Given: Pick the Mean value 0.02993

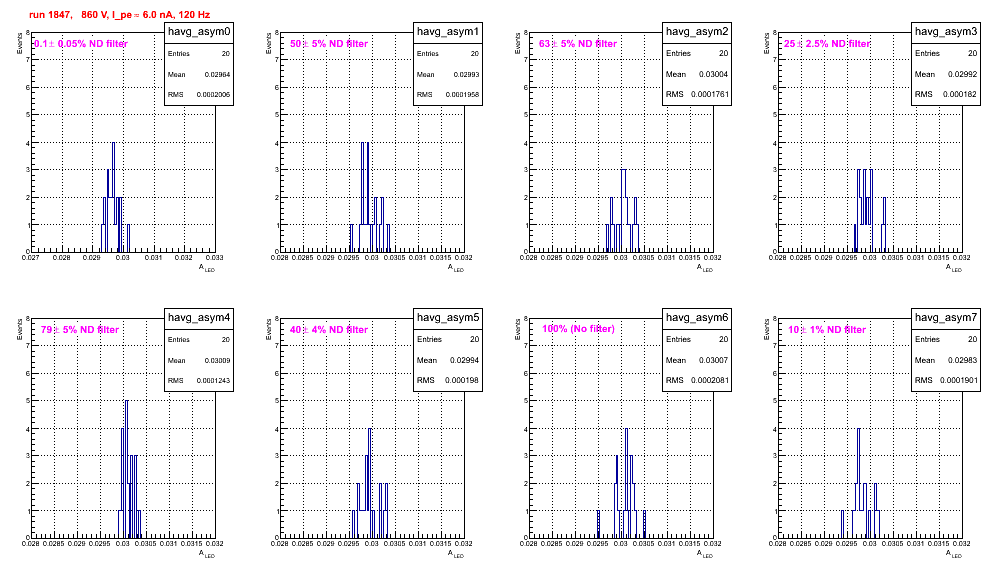Looking at the screenshot, I should [x=466, y=74].
